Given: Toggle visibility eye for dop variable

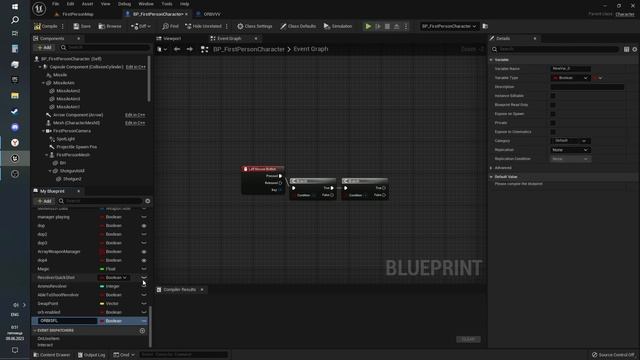Looking at the screenshot, I should pos(144,226).
